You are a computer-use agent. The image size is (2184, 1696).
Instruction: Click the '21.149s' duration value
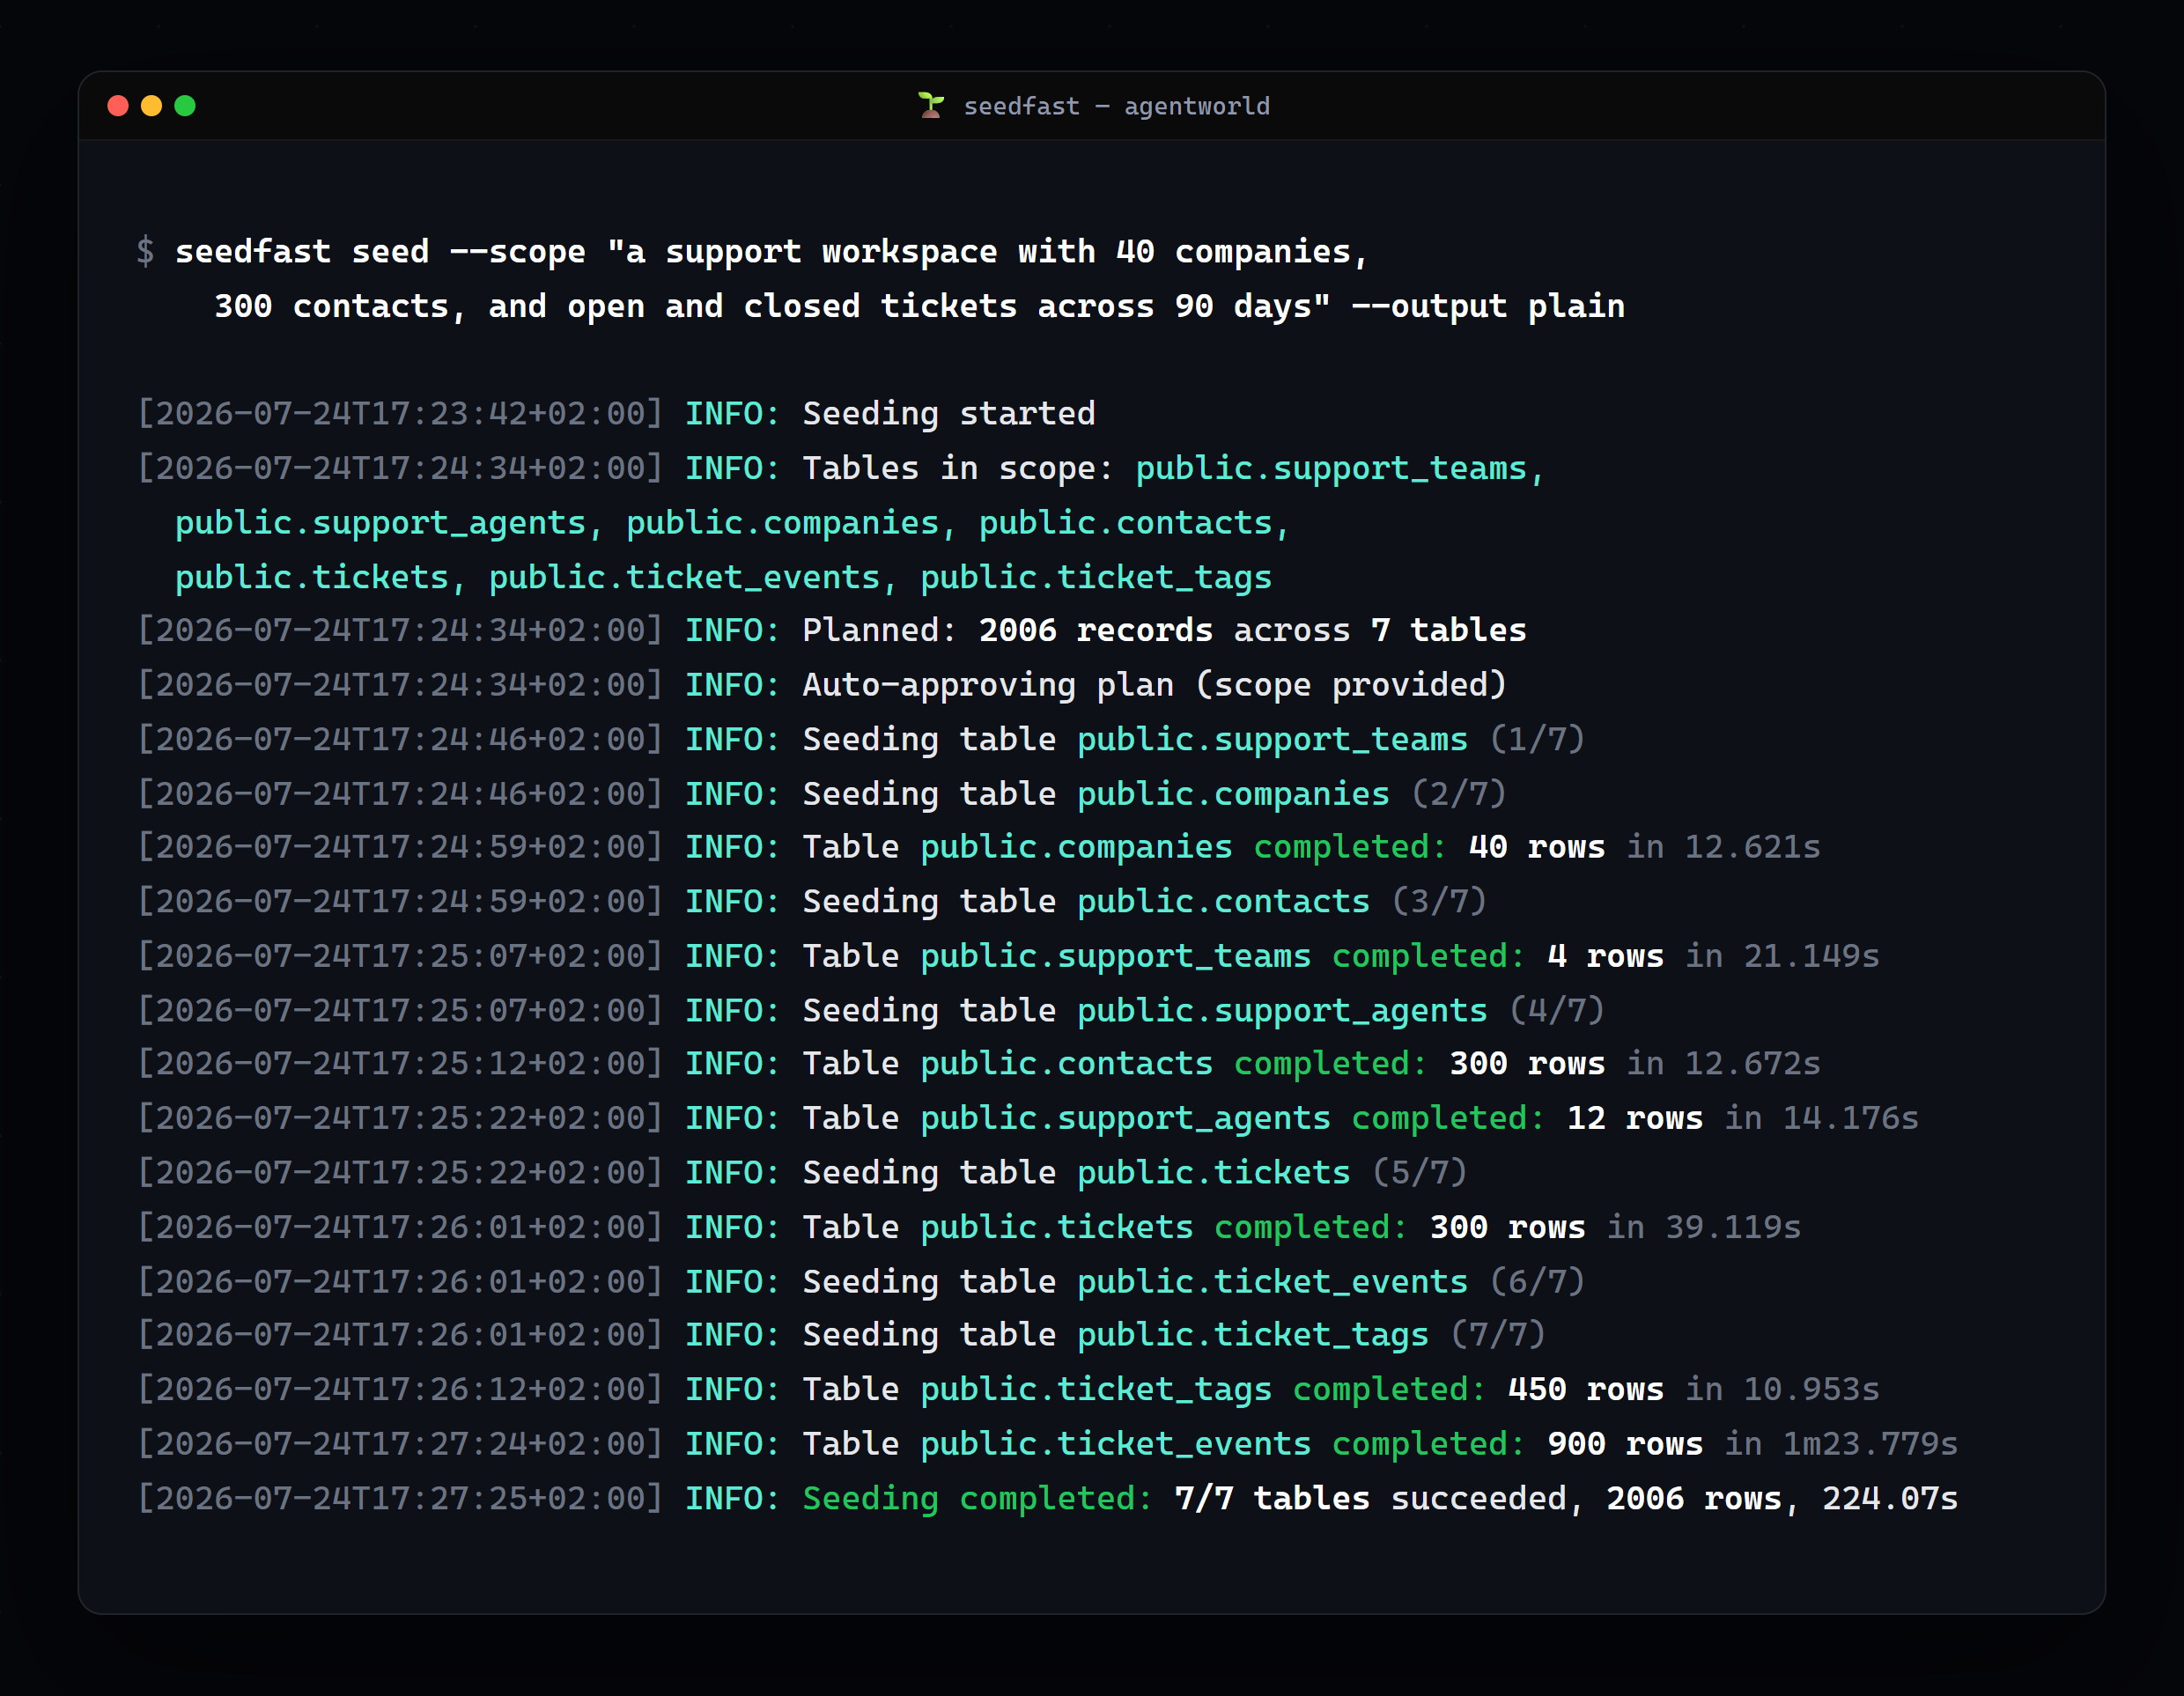pyautogui.click(x=1812, y=956)
